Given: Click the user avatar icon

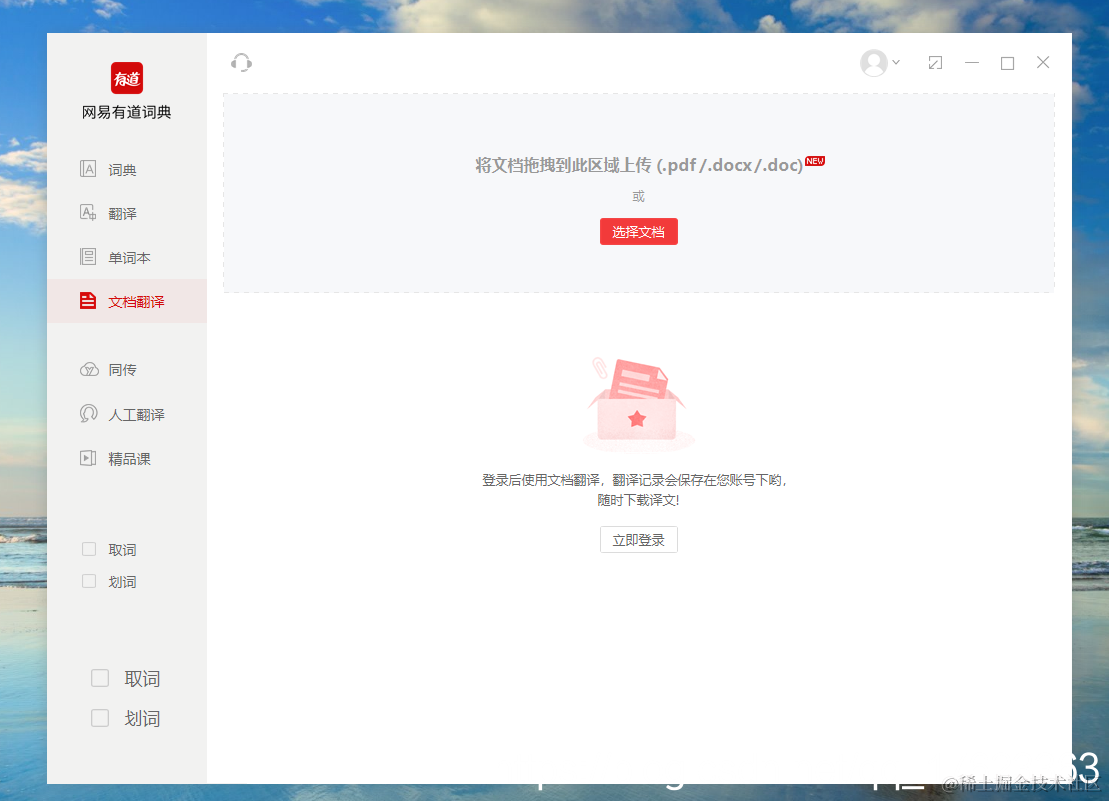Looking at the screenshot, I should tap(872, 62).
